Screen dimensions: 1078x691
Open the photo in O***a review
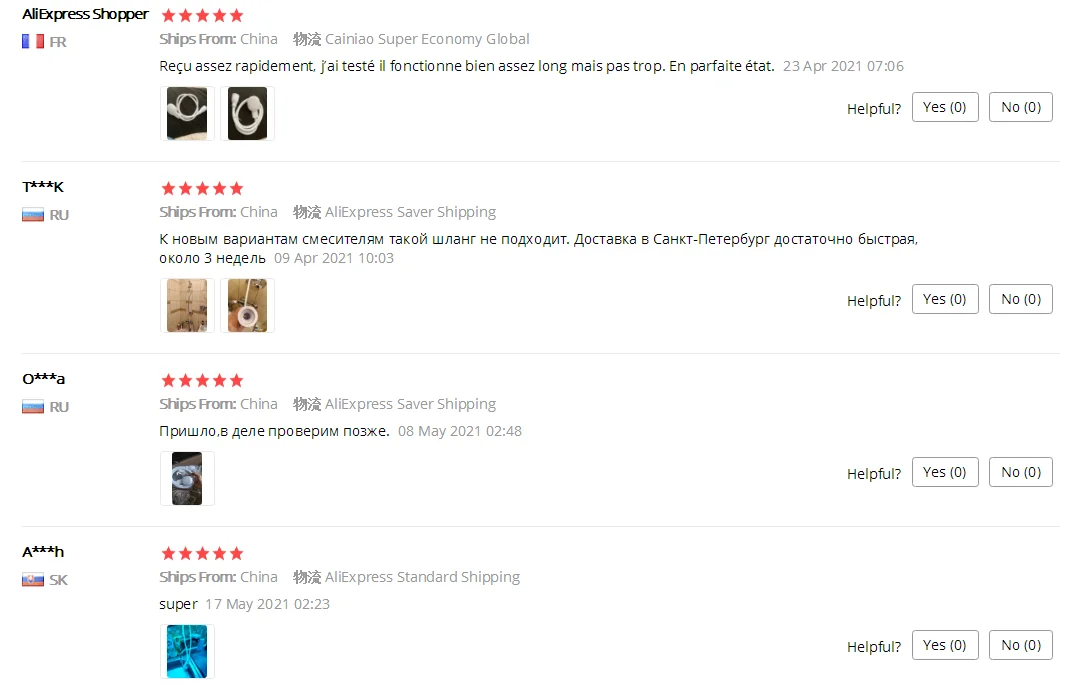click(x=187, y=479)
